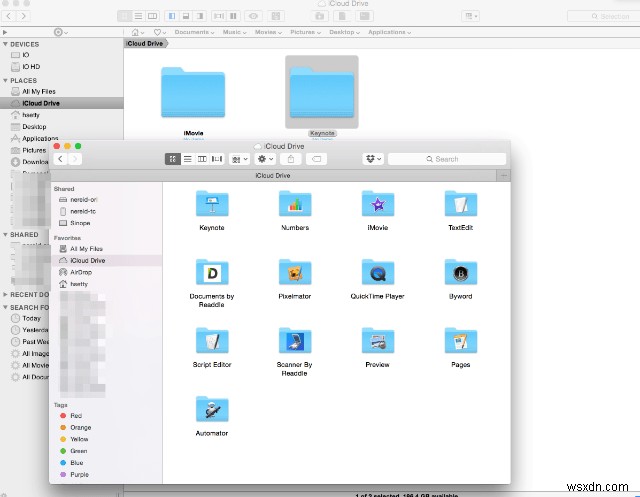Open the Byword folder
Screen dimensions: 640x497
[x=460, y=274]
